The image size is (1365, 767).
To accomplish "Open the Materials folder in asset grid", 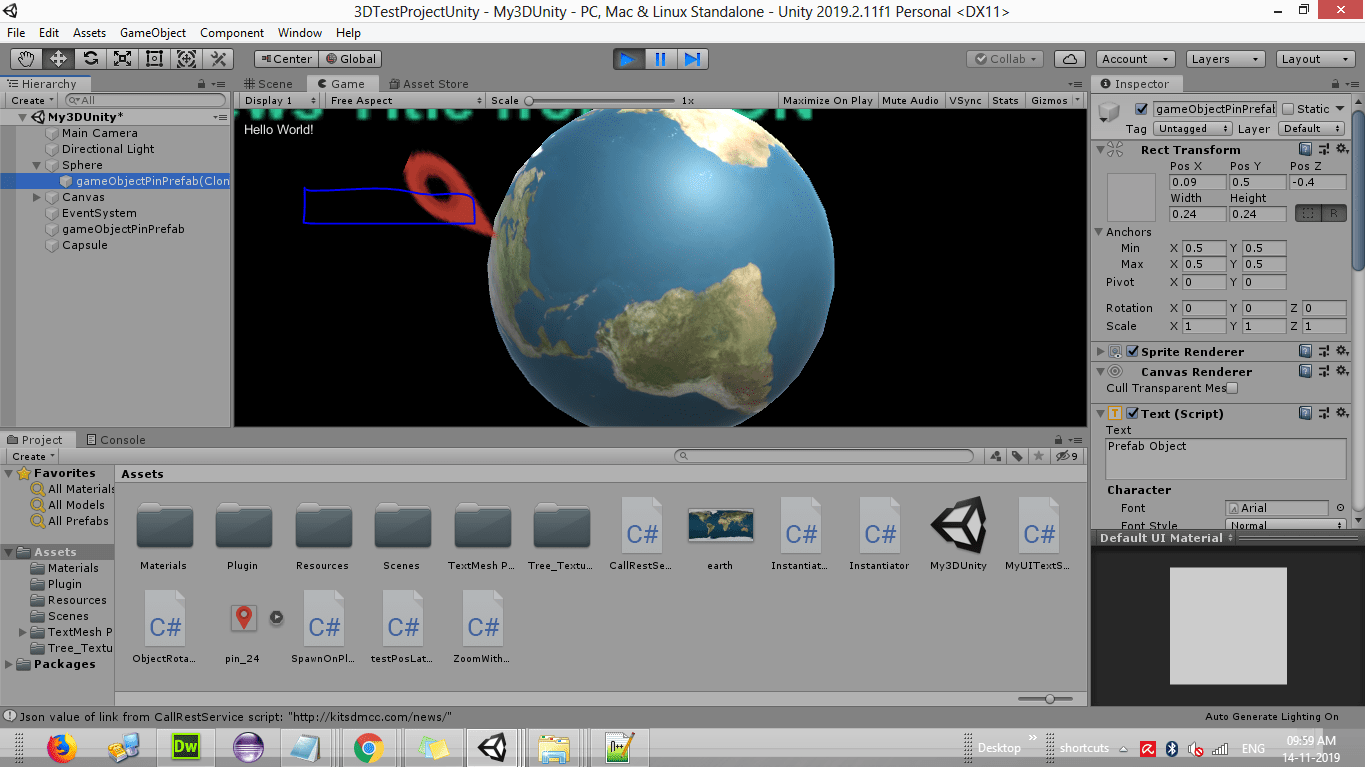I will (163, 534).
